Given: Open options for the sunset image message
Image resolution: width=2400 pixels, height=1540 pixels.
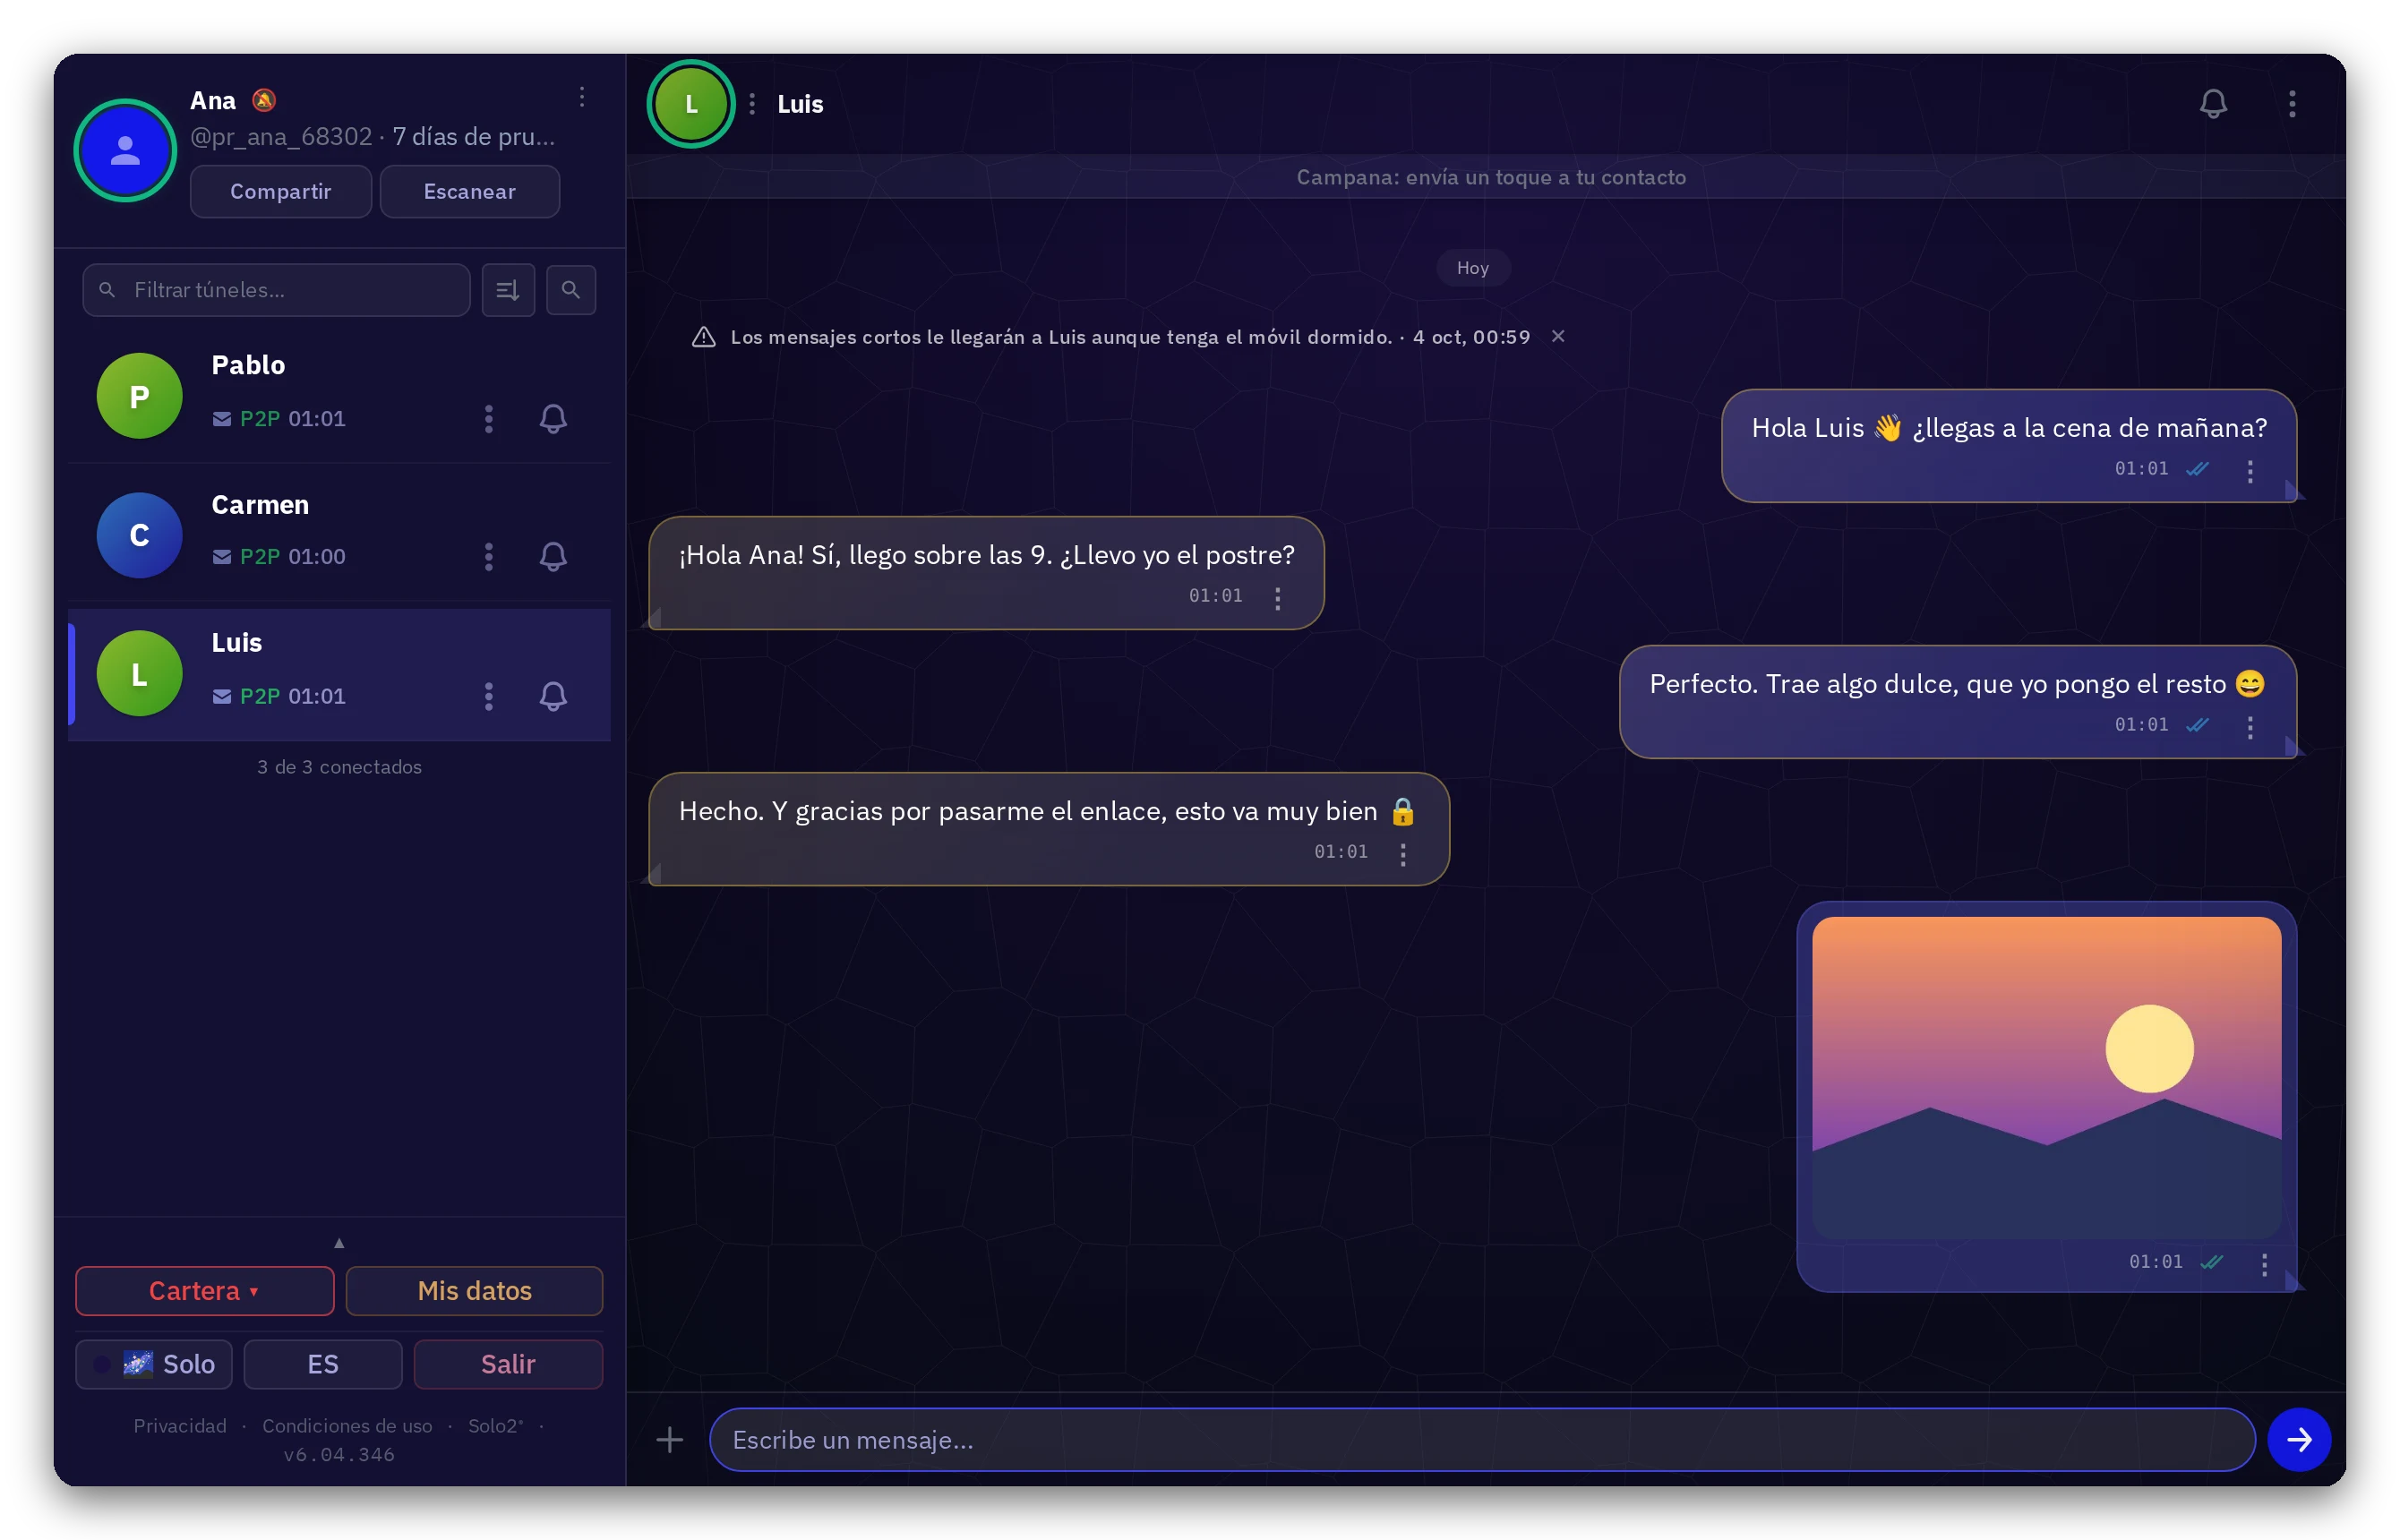Looking at the screenshot, I should 2264,1265.
